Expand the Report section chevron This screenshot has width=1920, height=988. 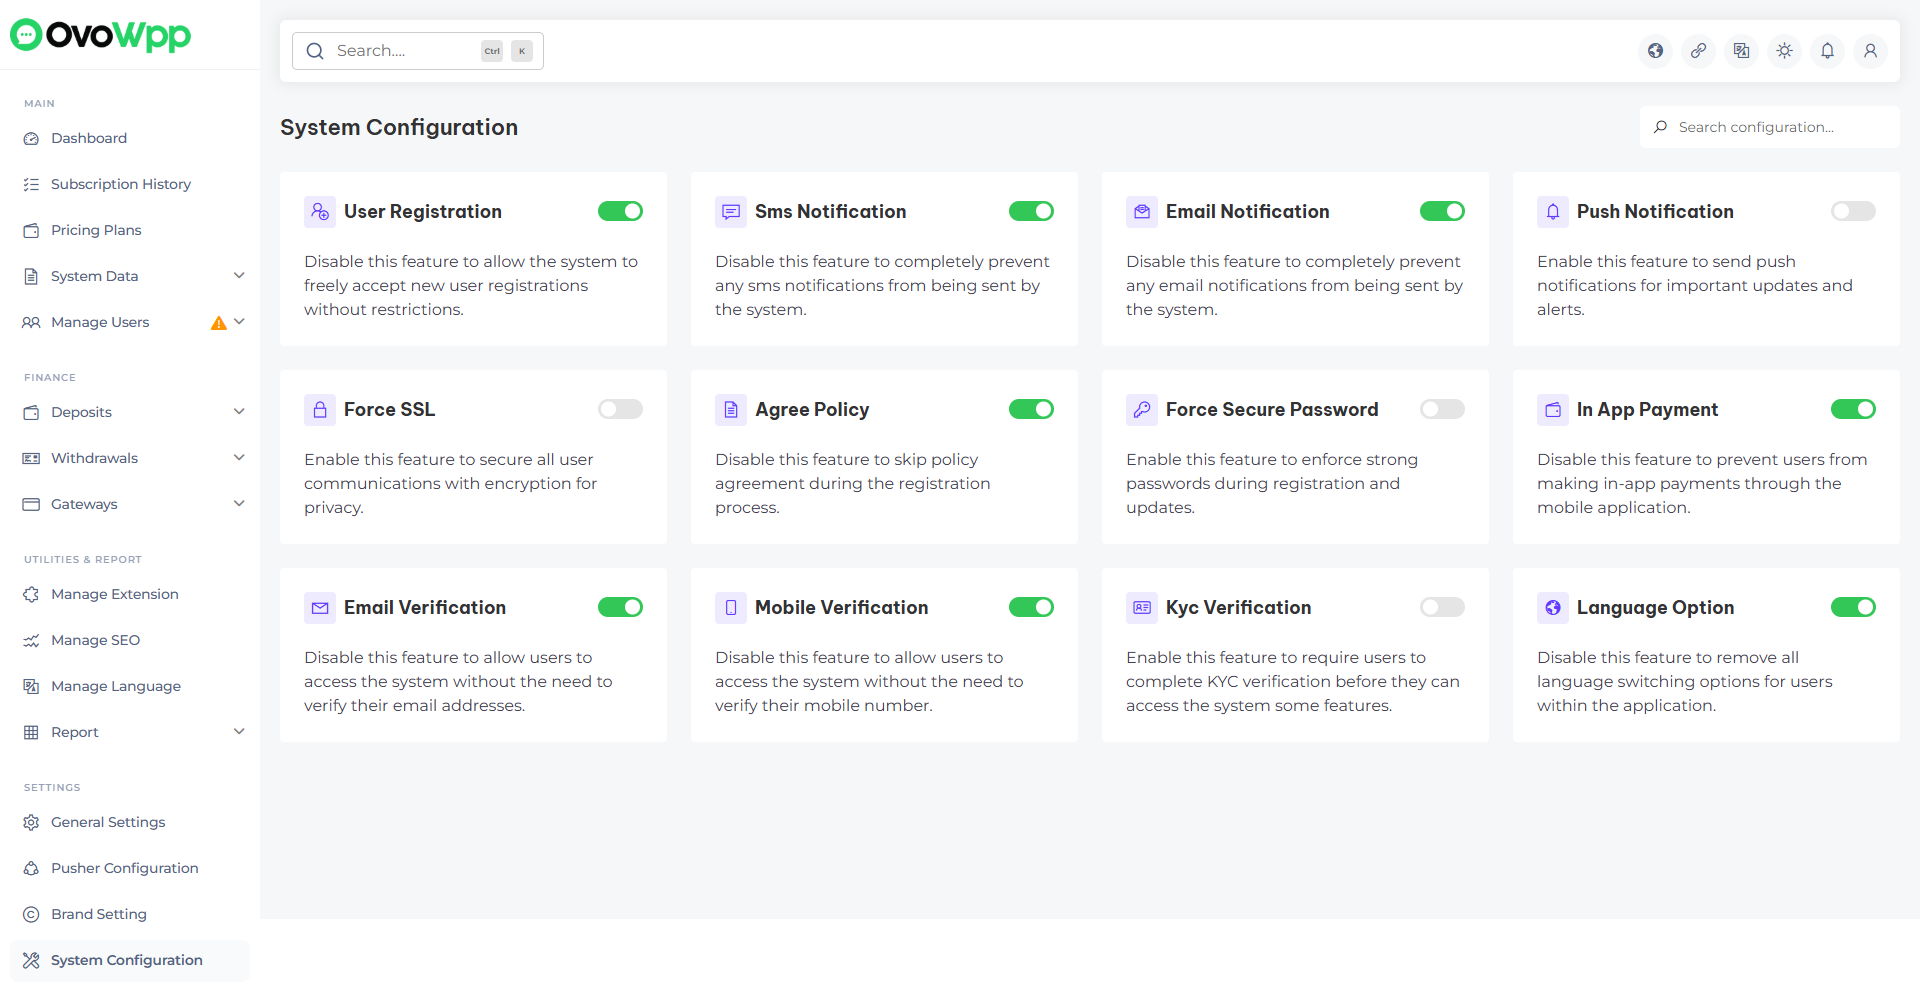[239, 732]
